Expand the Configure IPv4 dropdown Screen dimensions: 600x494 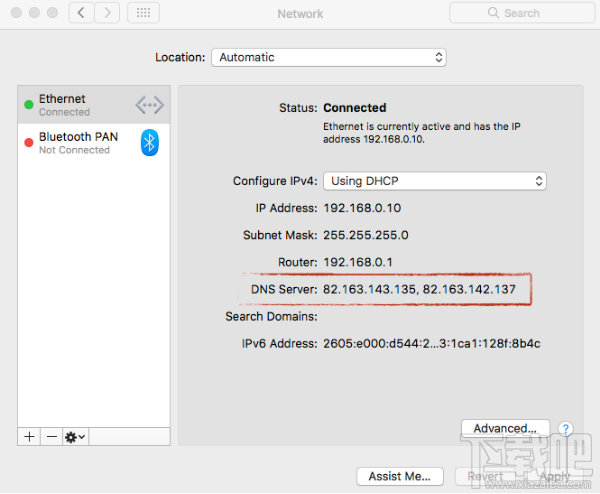(x=435, y=181)
